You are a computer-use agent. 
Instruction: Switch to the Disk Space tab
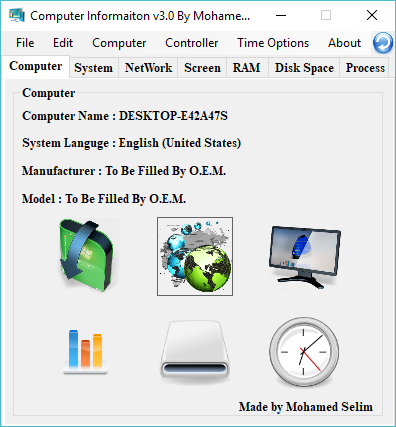pyautogui.click(x=304, y=68)
